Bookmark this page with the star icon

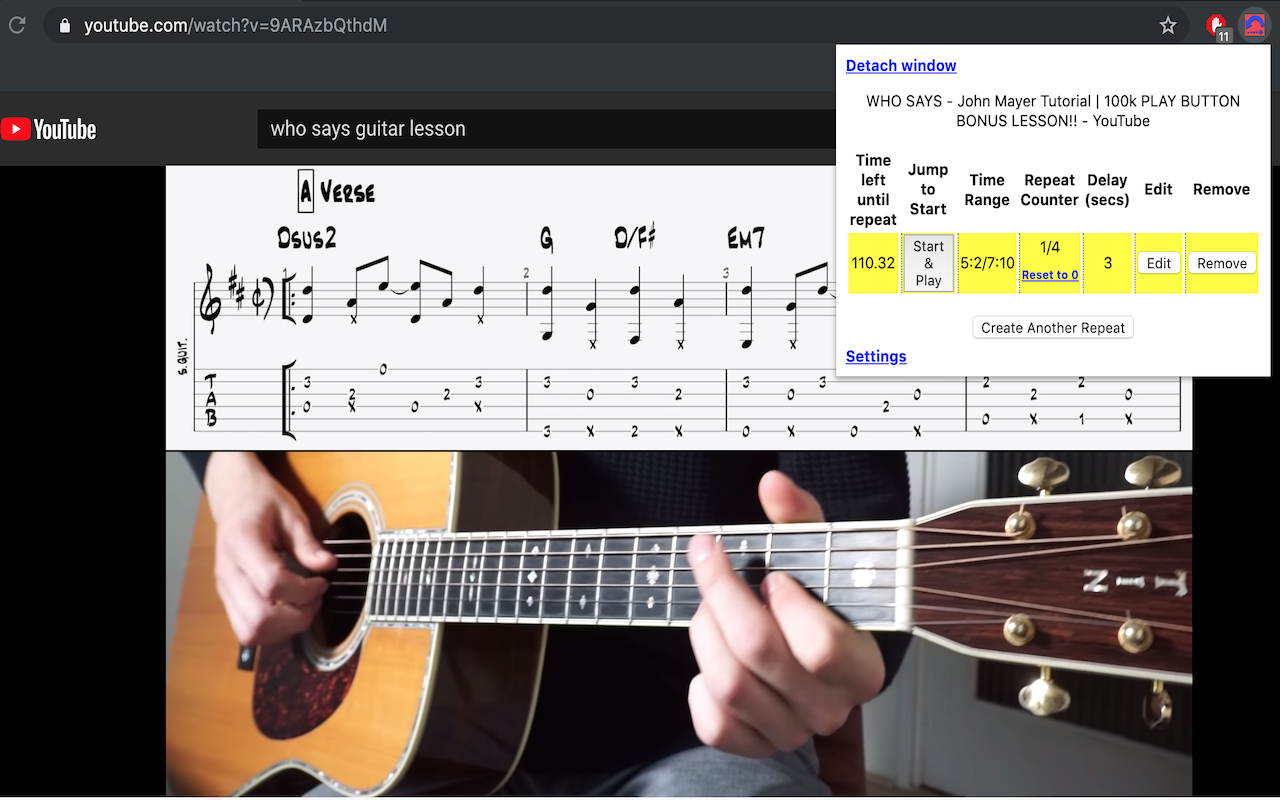[x=1168, y=26]
